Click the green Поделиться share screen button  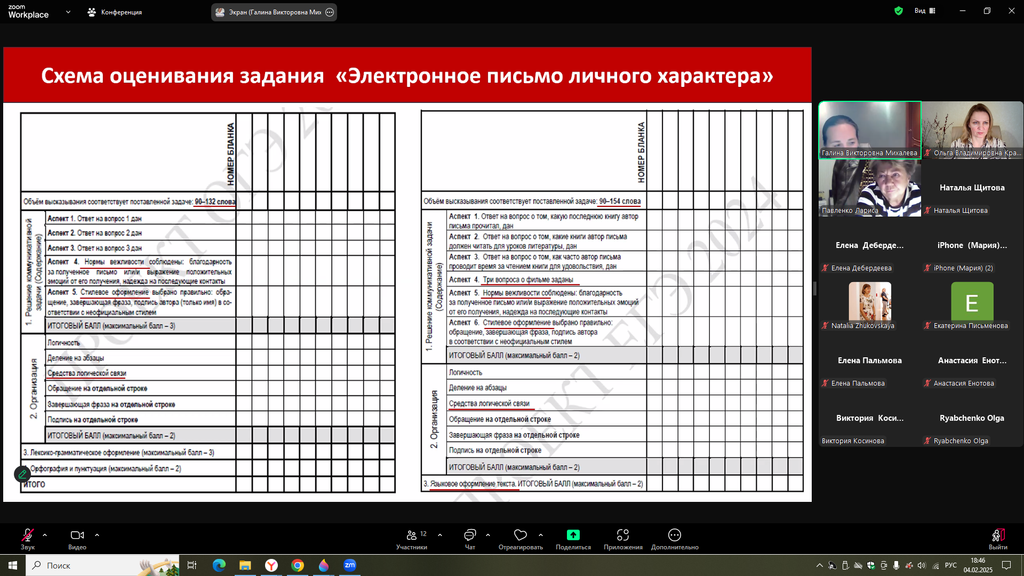click(x=573, y=539)
